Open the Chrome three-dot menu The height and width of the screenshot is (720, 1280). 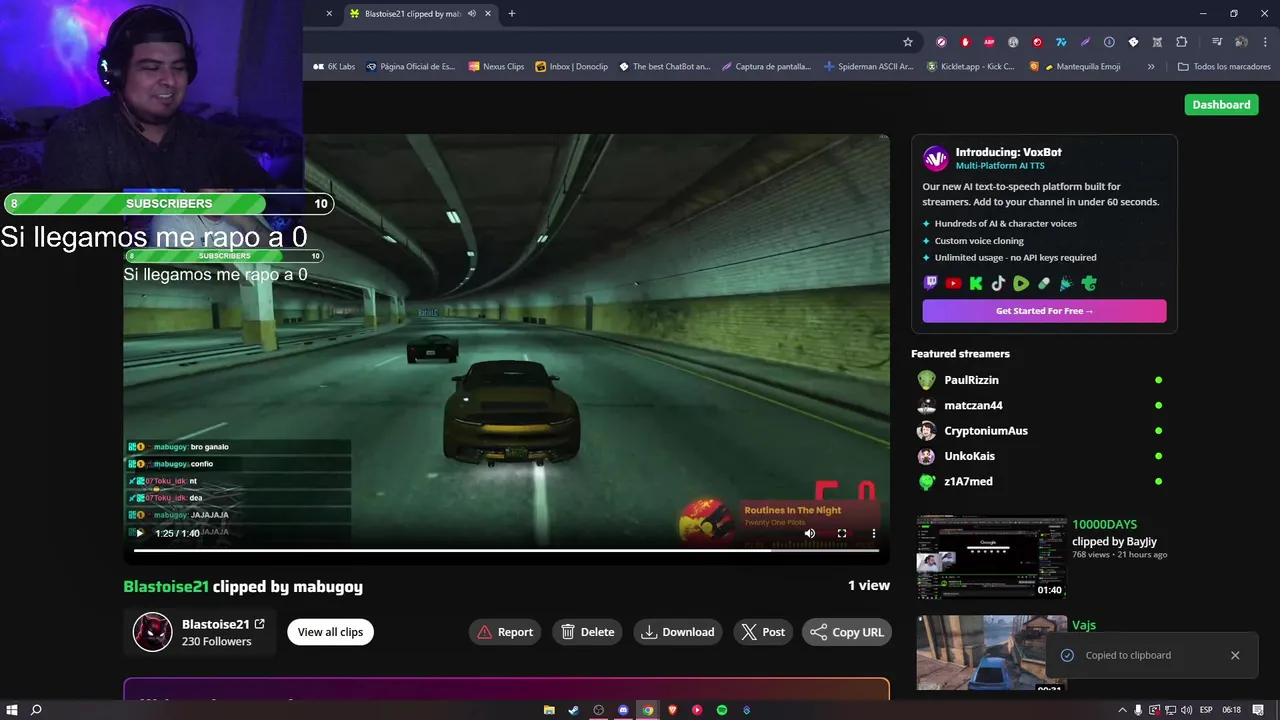pos(1265,42)
